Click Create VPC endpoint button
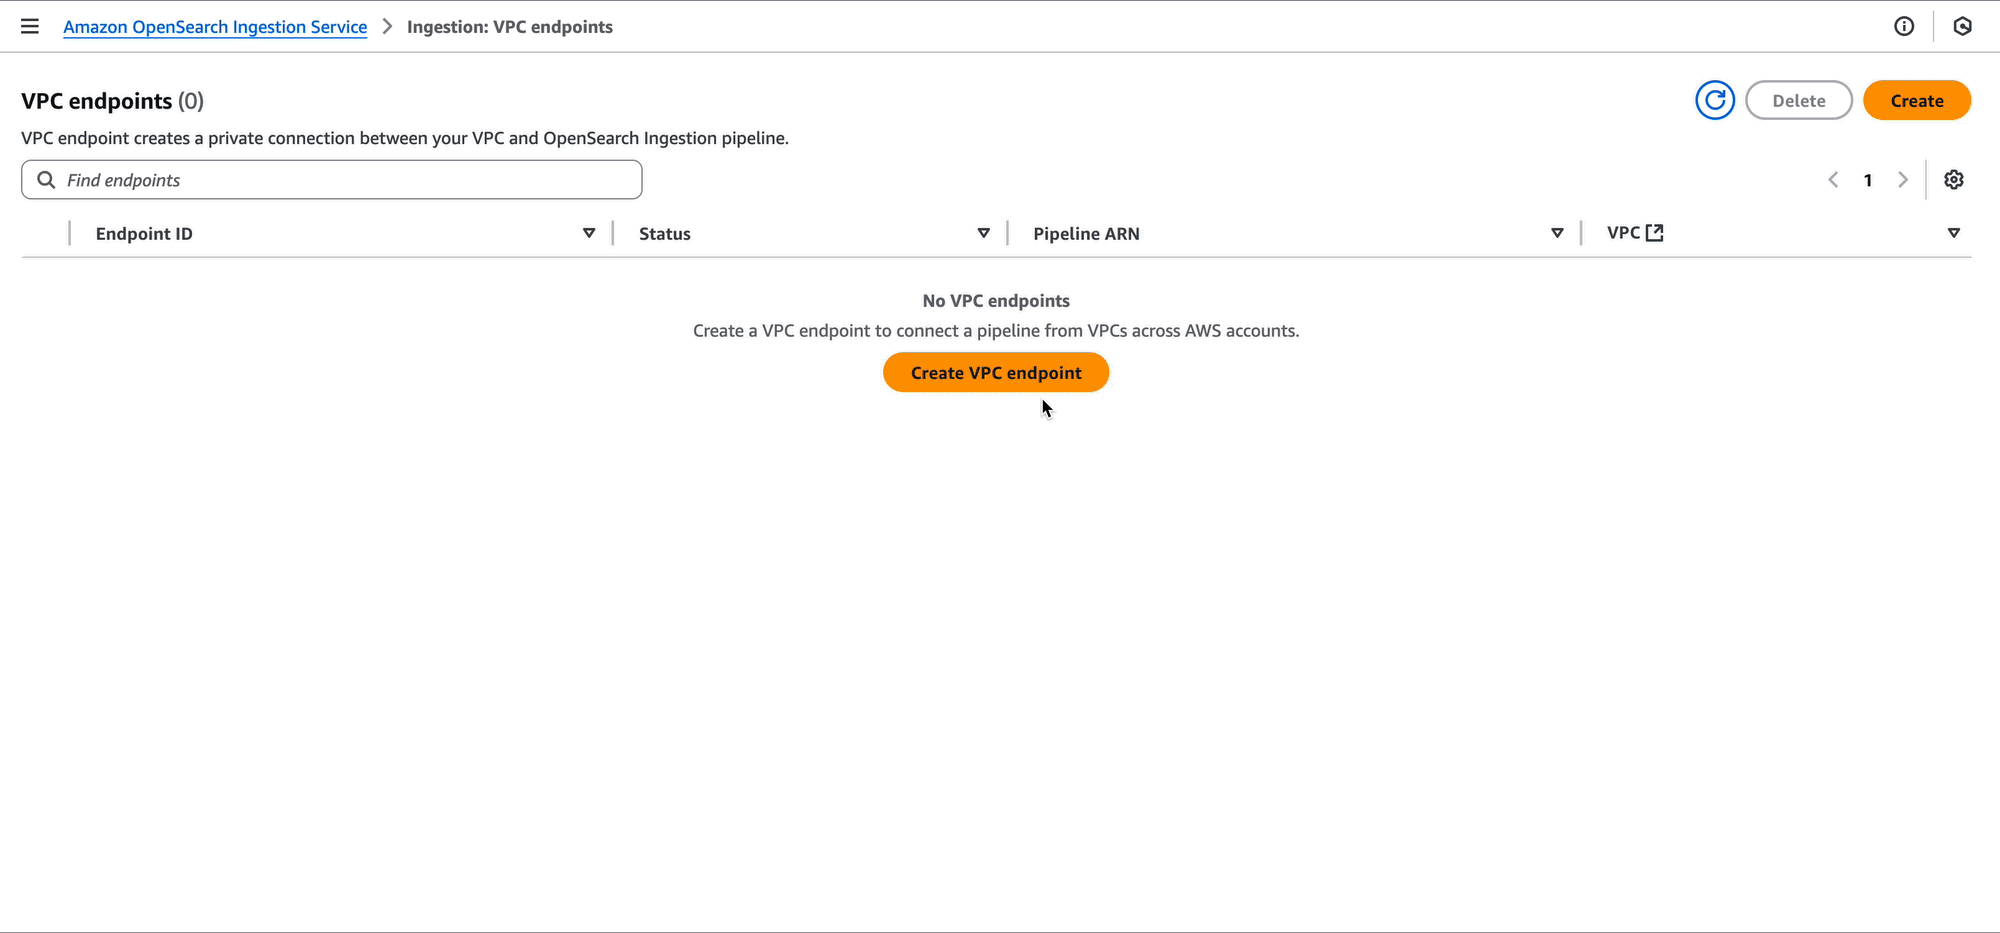Viewport: 2000px width, 933px height. coord(996,372)
